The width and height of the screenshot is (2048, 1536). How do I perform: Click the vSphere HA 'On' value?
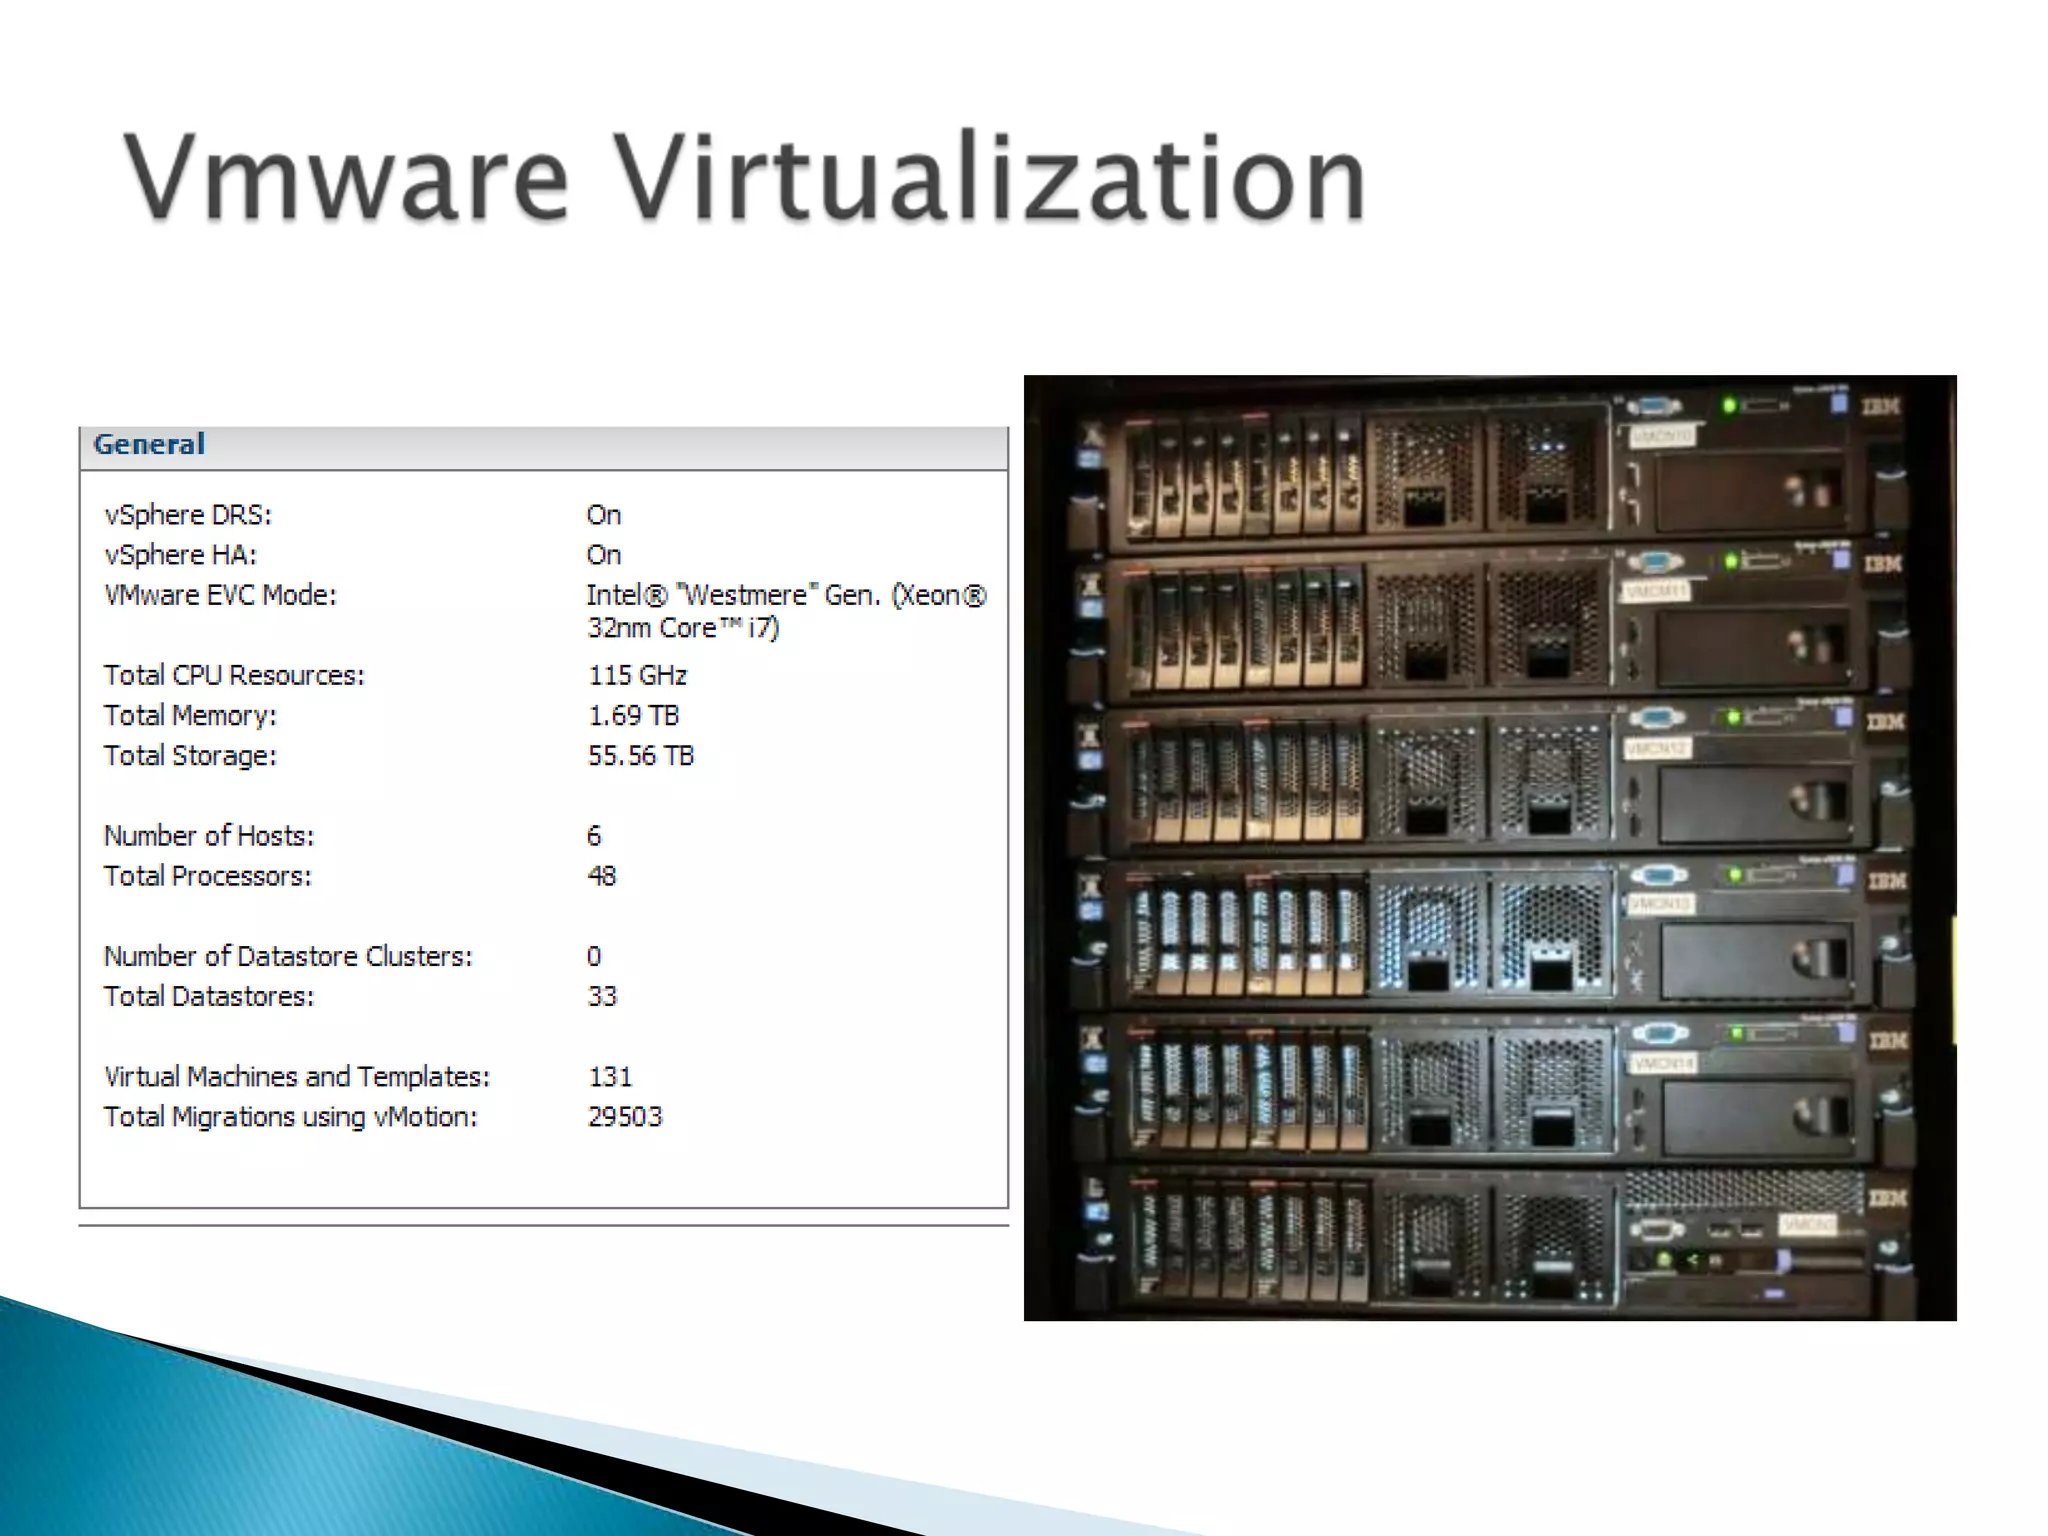point(603,555)
